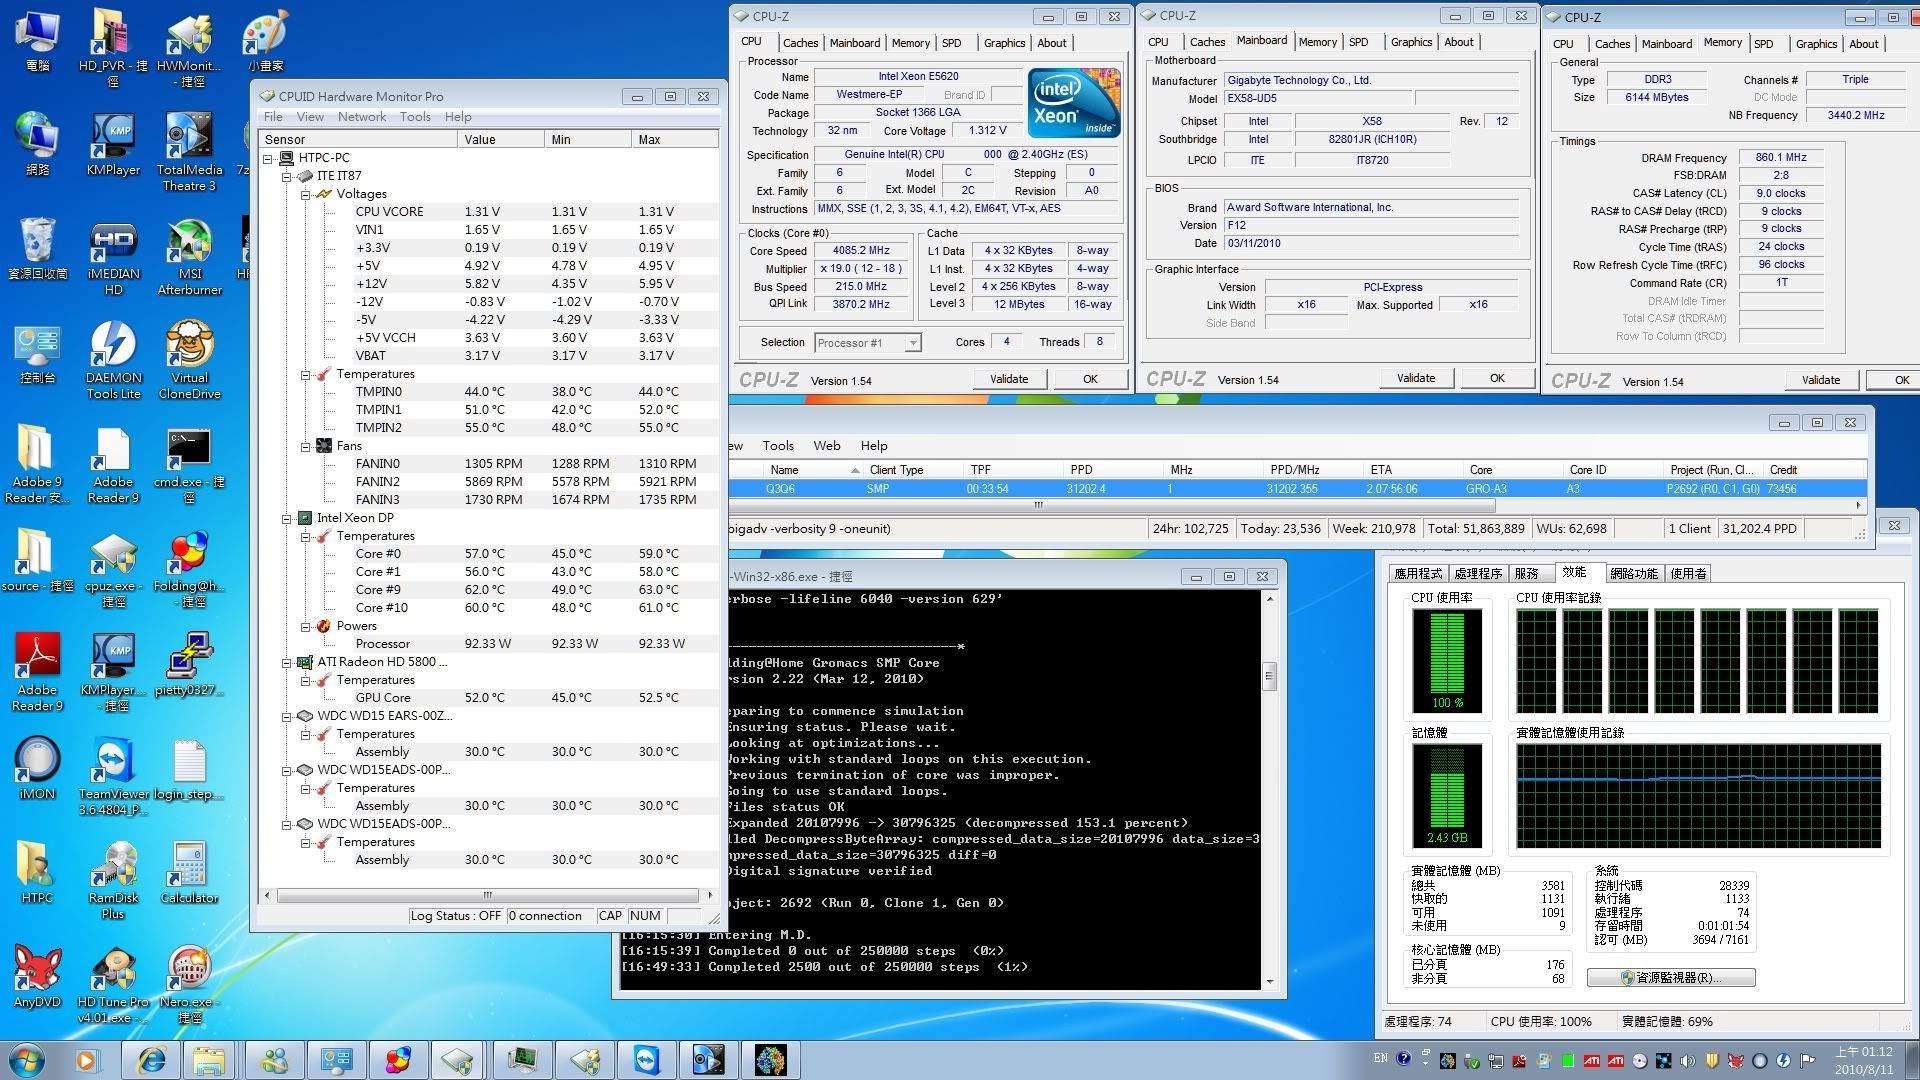
Task: Open the Tools menu in Hardware Monitor
Action: coord(415,117)
